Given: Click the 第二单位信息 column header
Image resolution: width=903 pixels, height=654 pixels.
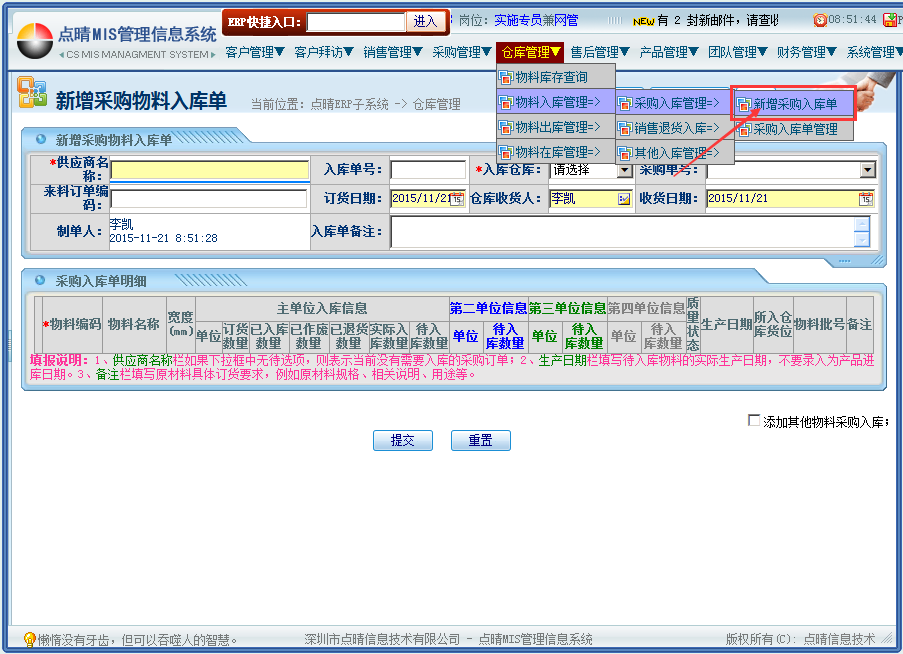Looking at the screenshot, I should point(488,309).
